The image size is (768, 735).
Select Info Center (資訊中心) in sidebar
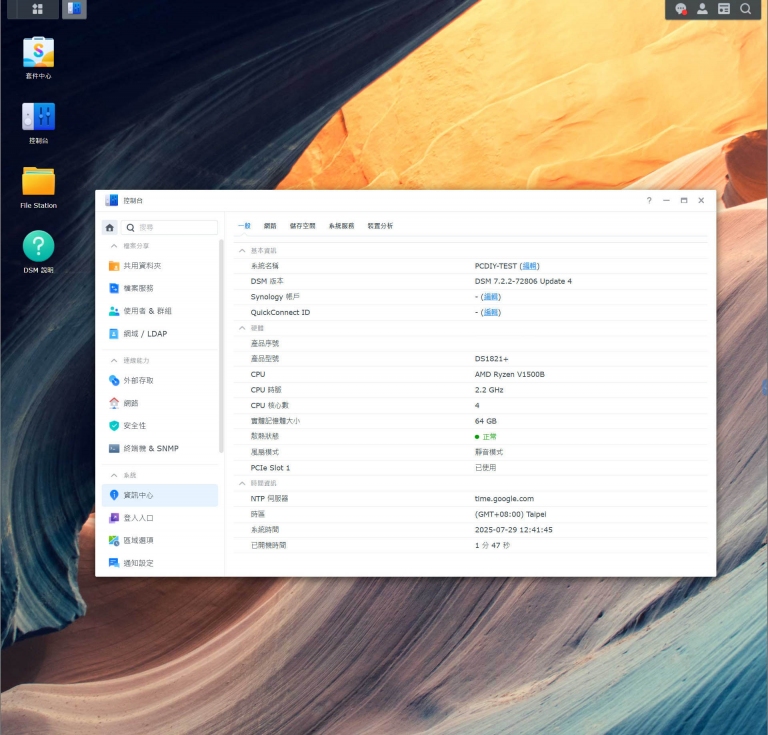click(160, 495)
